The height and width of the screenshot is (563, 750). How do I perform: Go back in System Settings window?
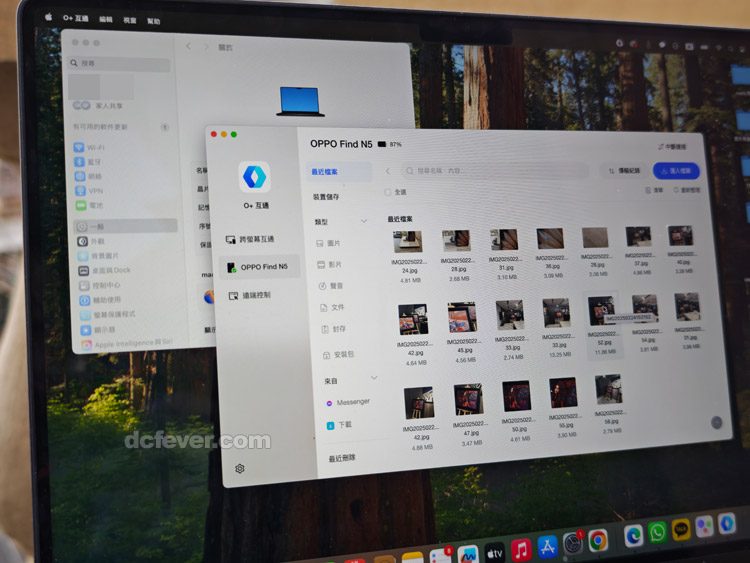188,46
